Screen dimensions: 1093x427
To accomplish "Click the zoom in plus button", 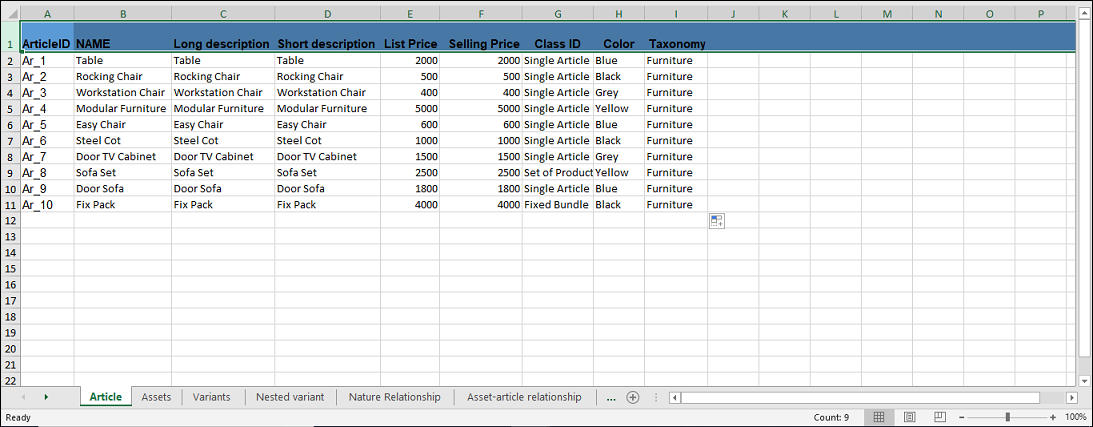I will pos(1053,417).
